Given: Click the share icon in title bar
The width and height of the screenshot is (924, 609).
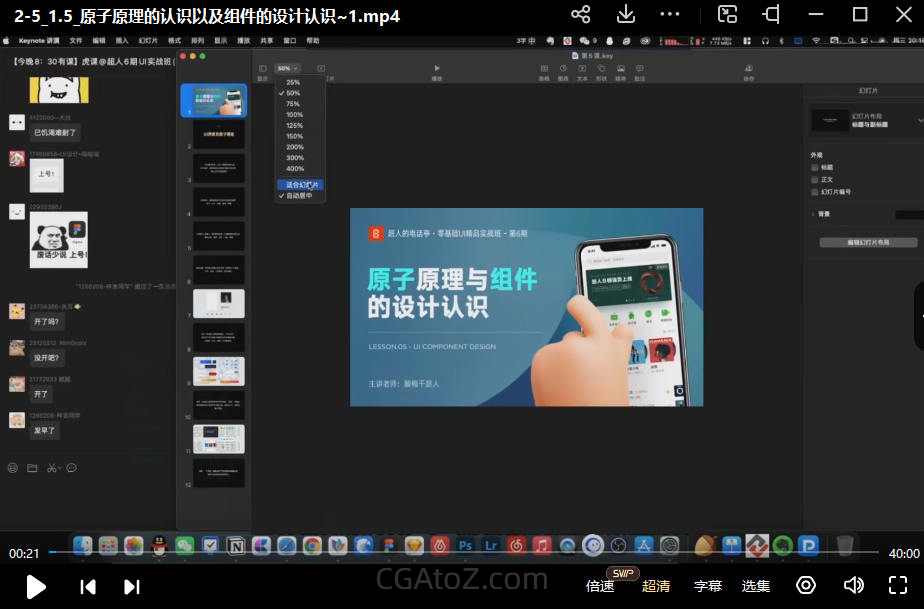Looking at the screenshot, I should (x=580, y=14).
